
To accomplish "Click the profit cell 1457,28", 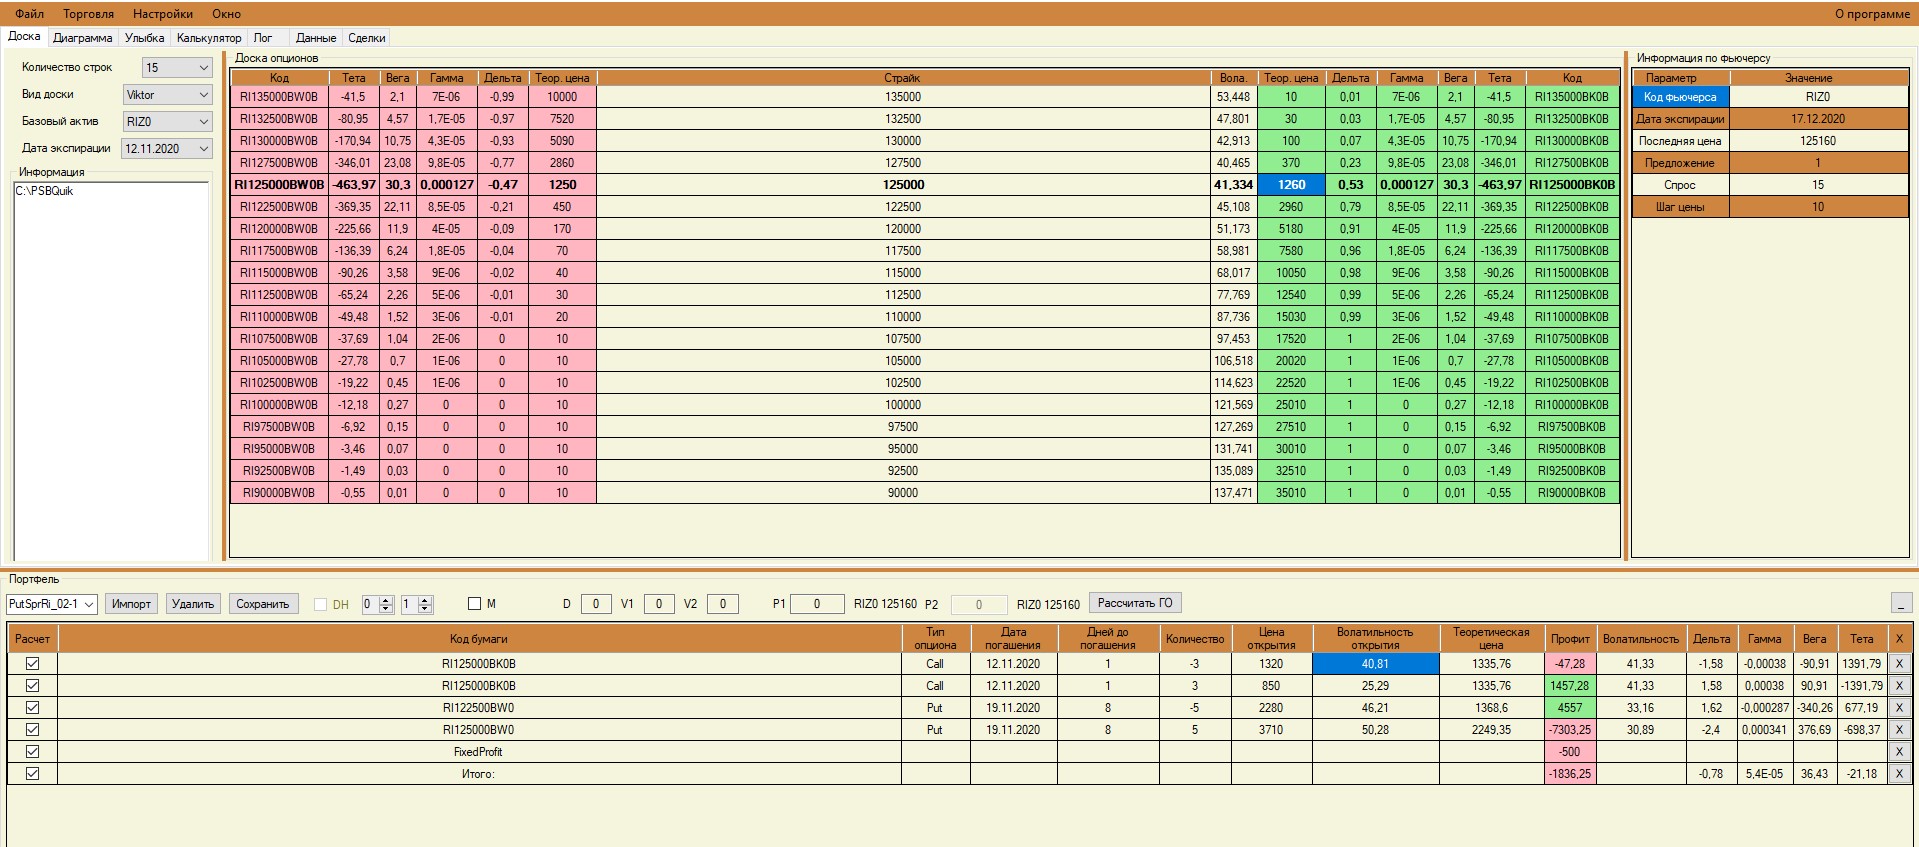I will tap(1570, 685).
